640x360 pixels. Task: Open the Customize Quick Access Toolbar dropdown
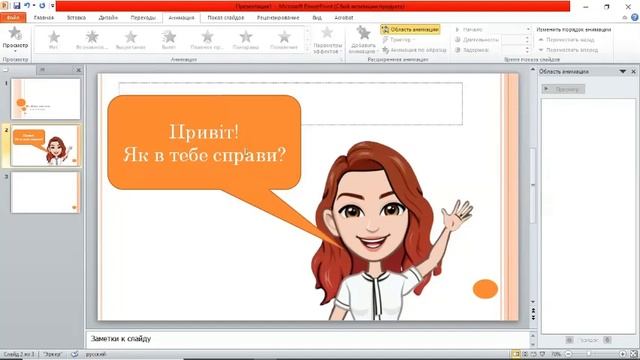pos(52,5)
